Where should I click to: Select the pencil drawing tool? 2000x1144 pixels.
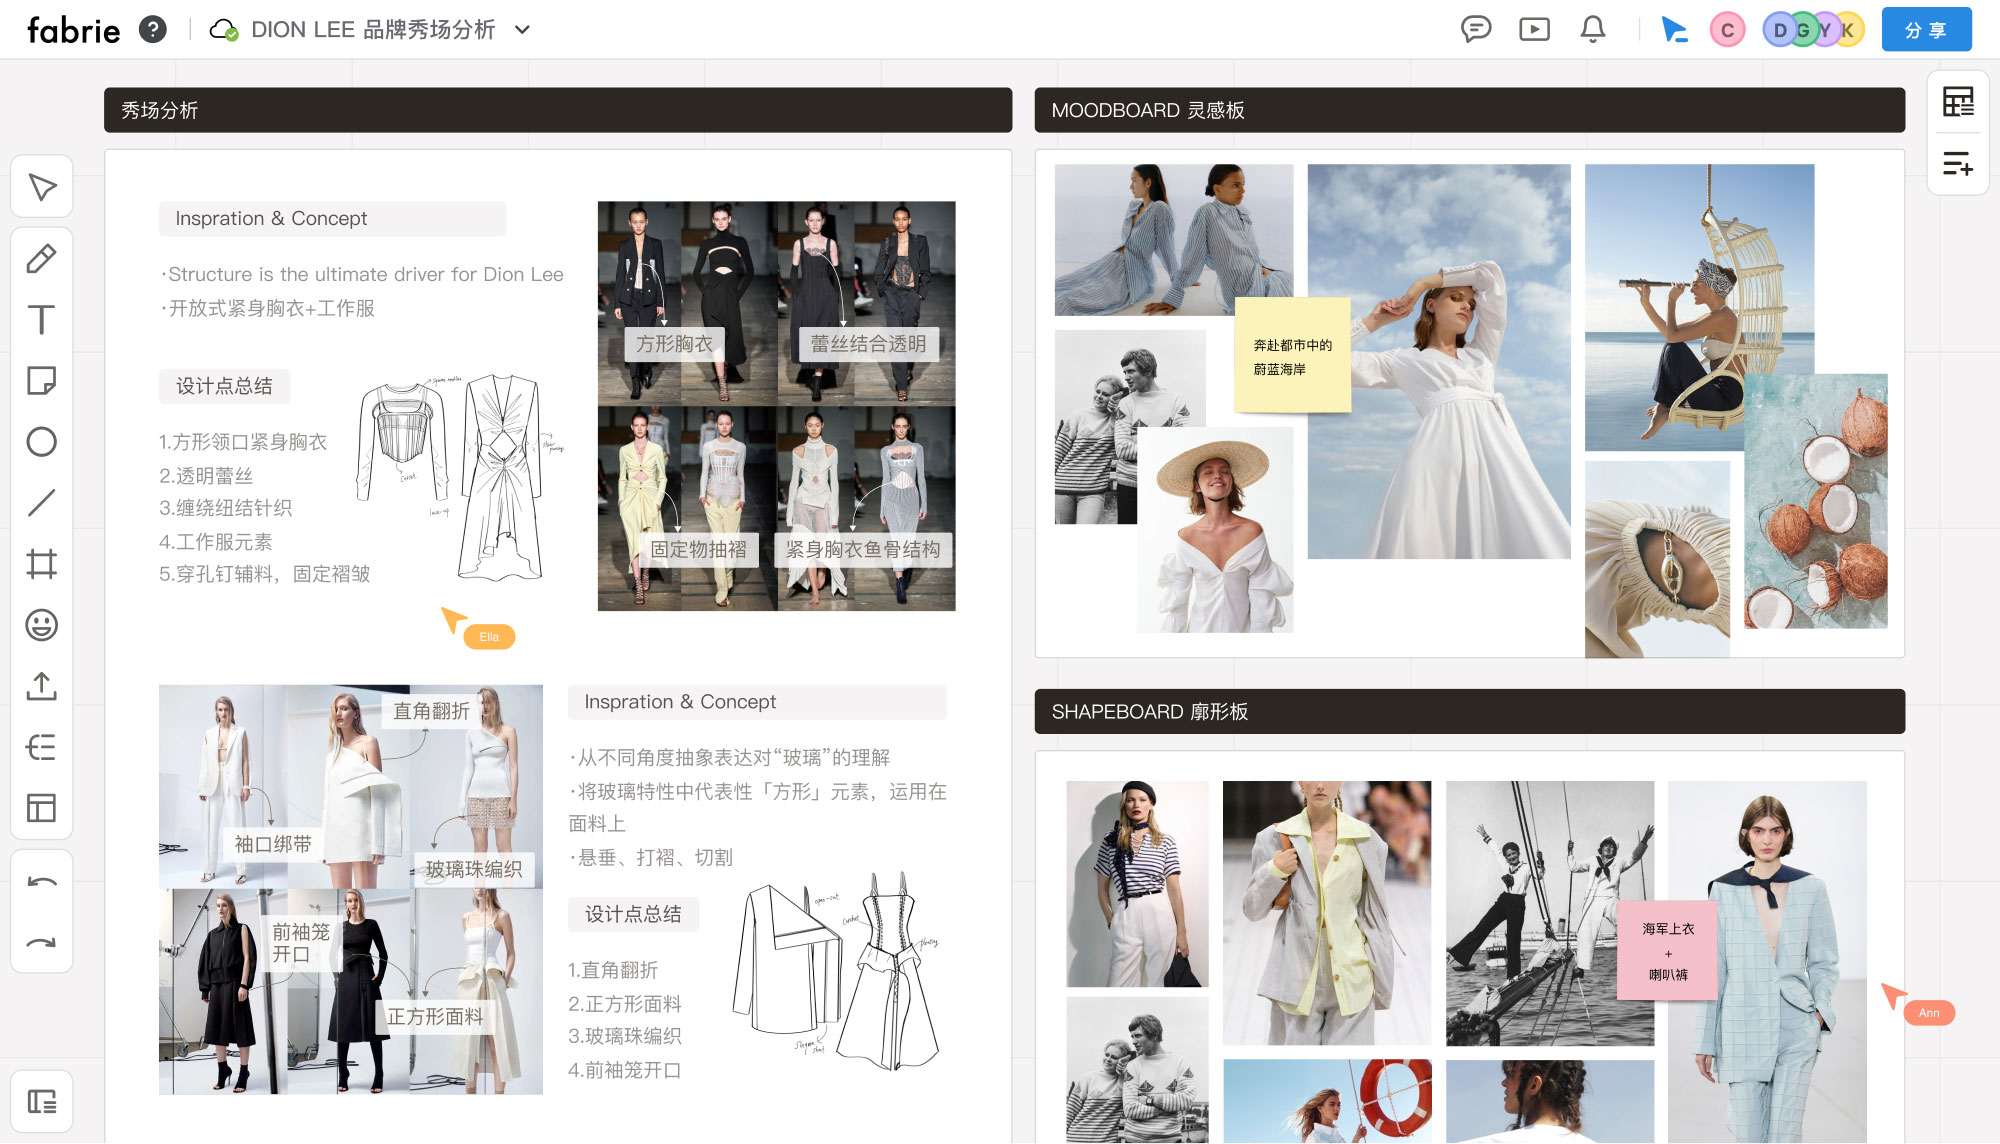42,258
